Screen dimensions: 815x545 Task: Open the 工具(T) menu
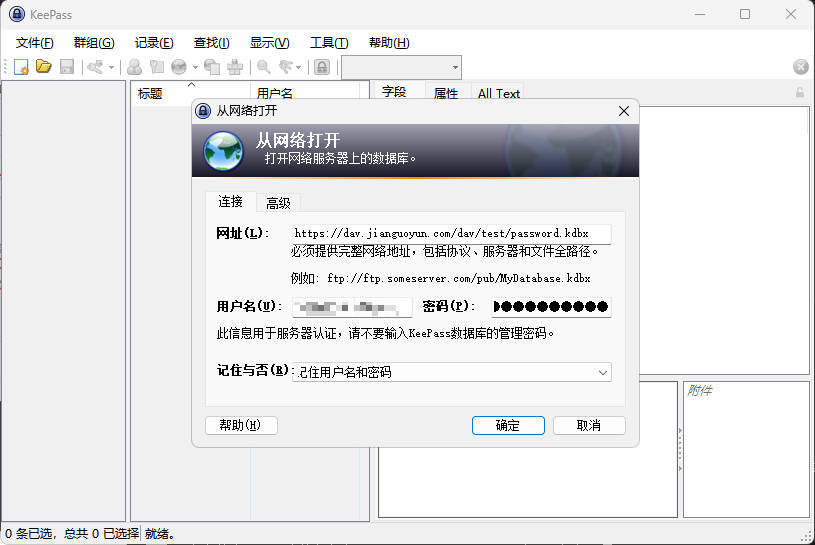coord(329,43)
